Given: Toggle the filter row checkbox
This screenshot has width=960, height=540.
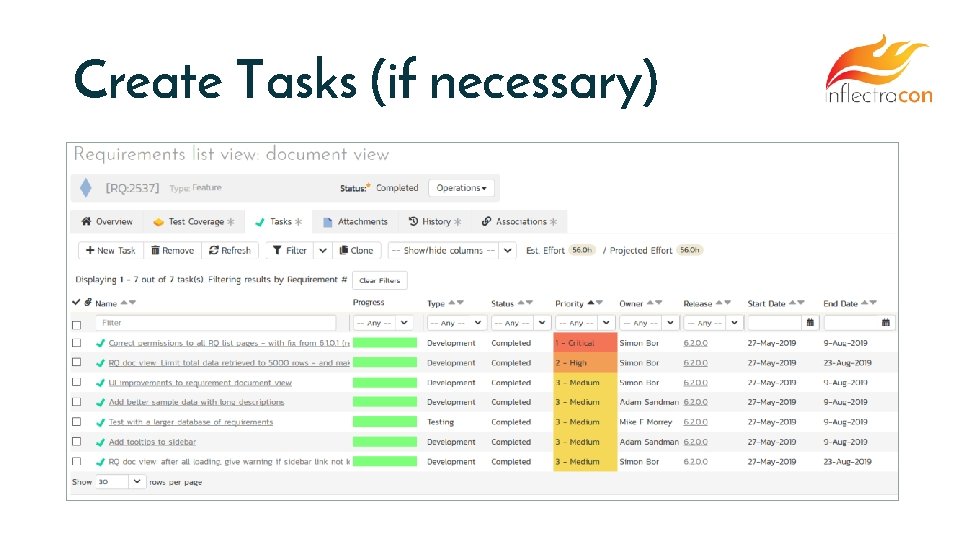Looking at the screenshot, I should tap(77, 324).
